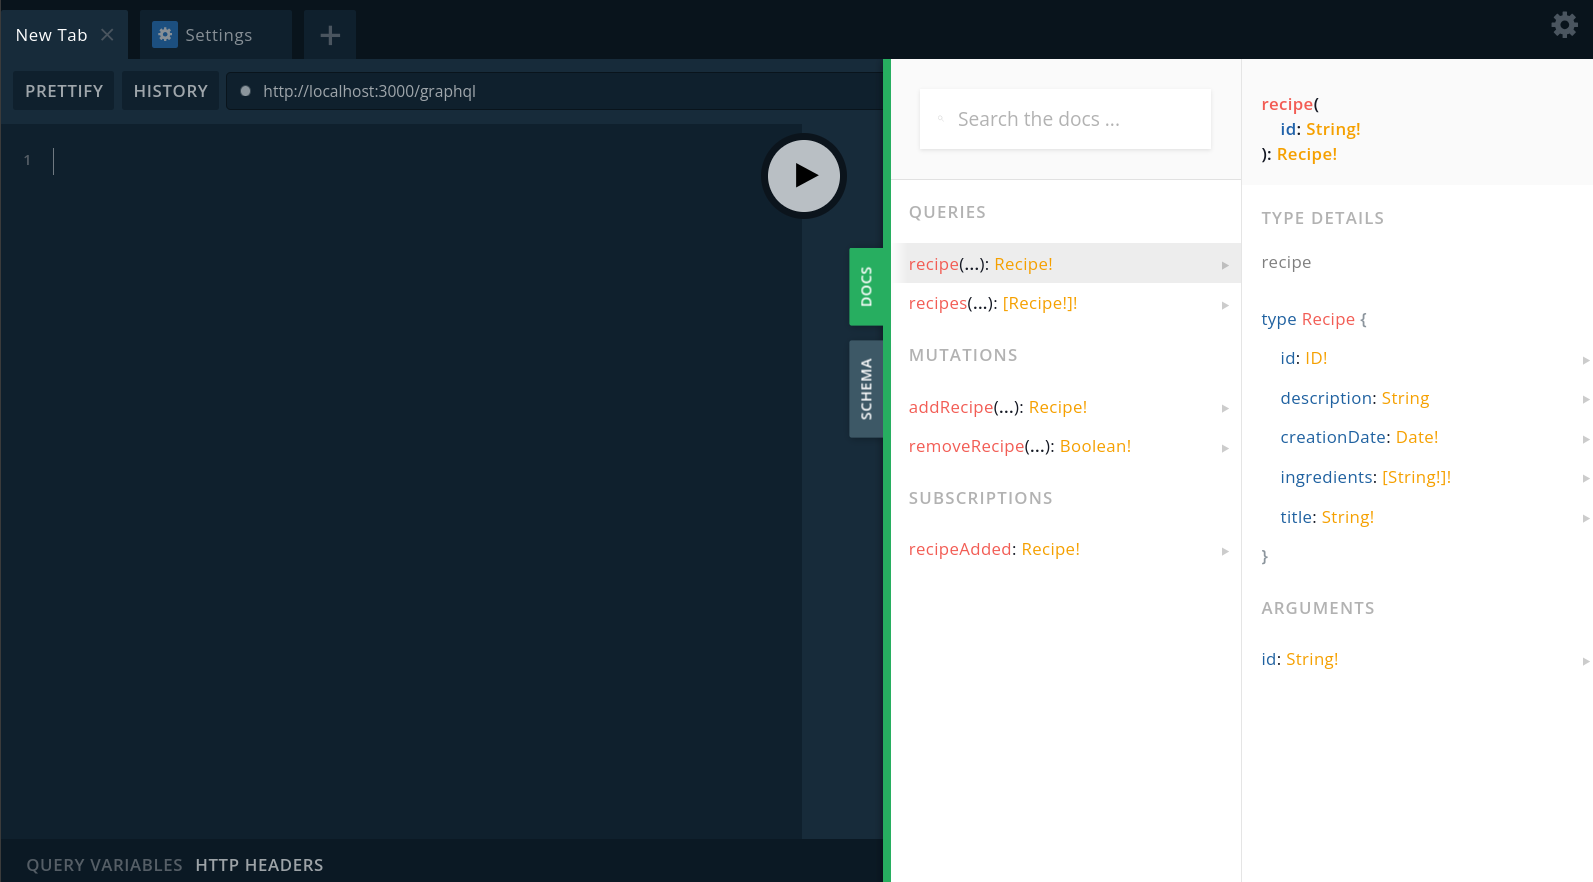Open the title: String! field

point(1417,517)
